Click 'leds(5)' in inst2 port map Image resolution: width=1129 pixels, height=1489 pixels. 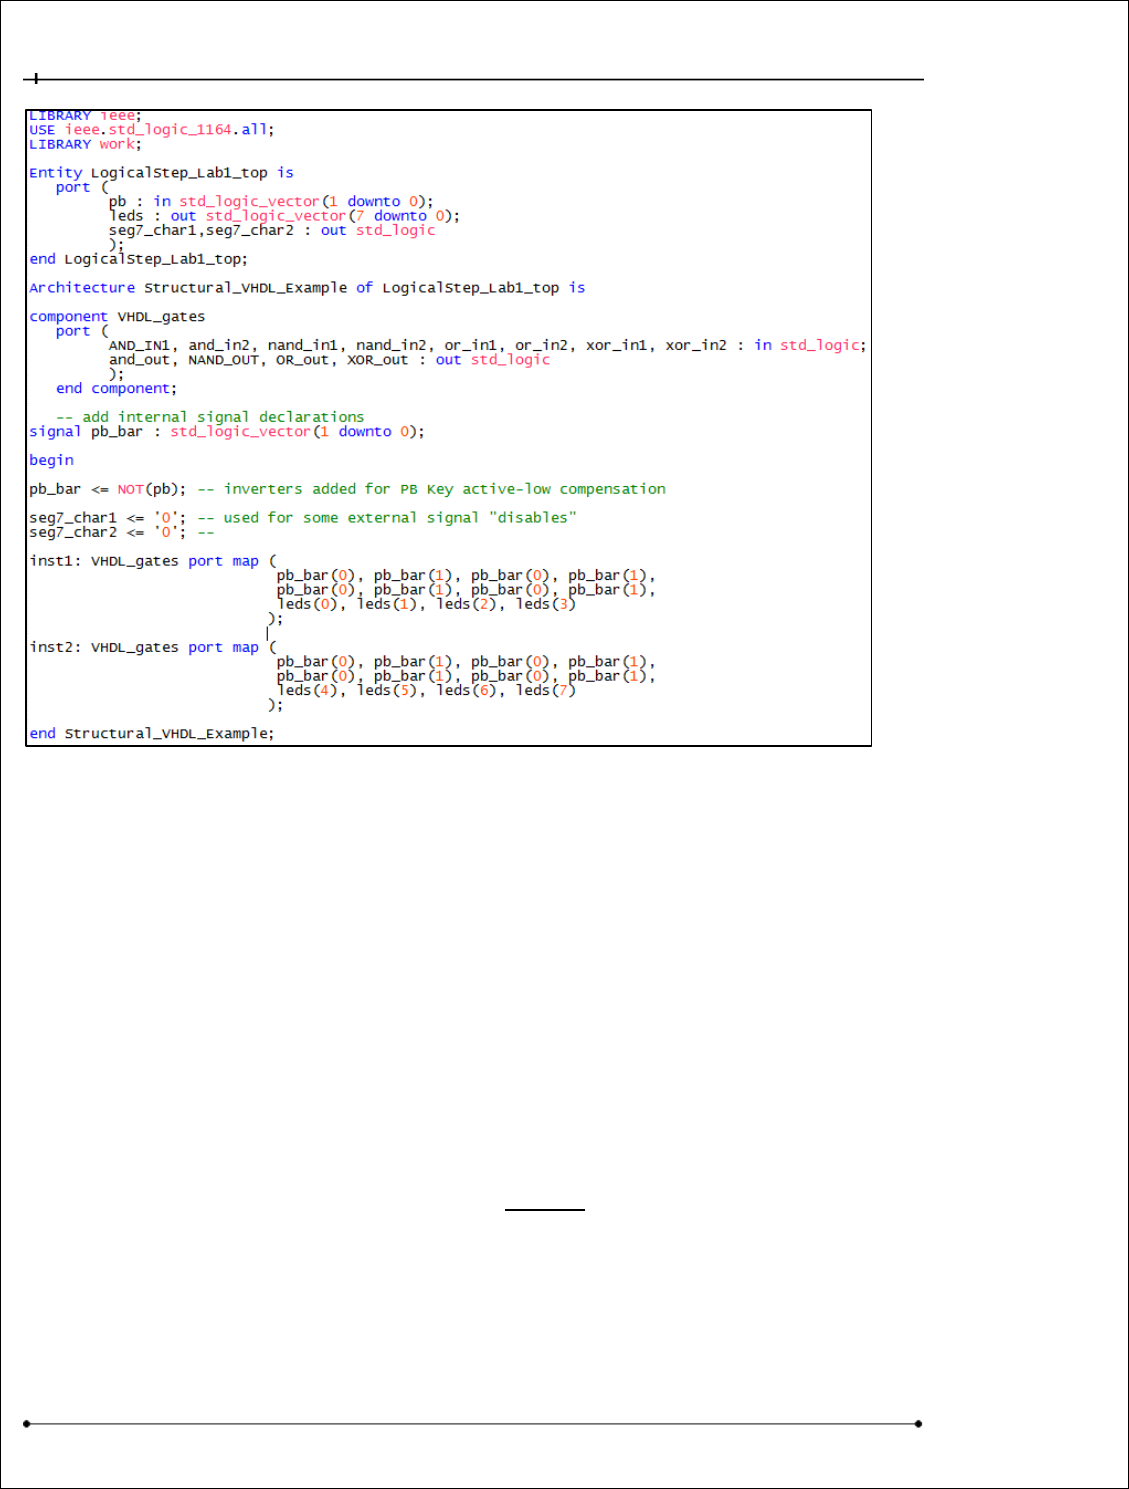[386, 691]
